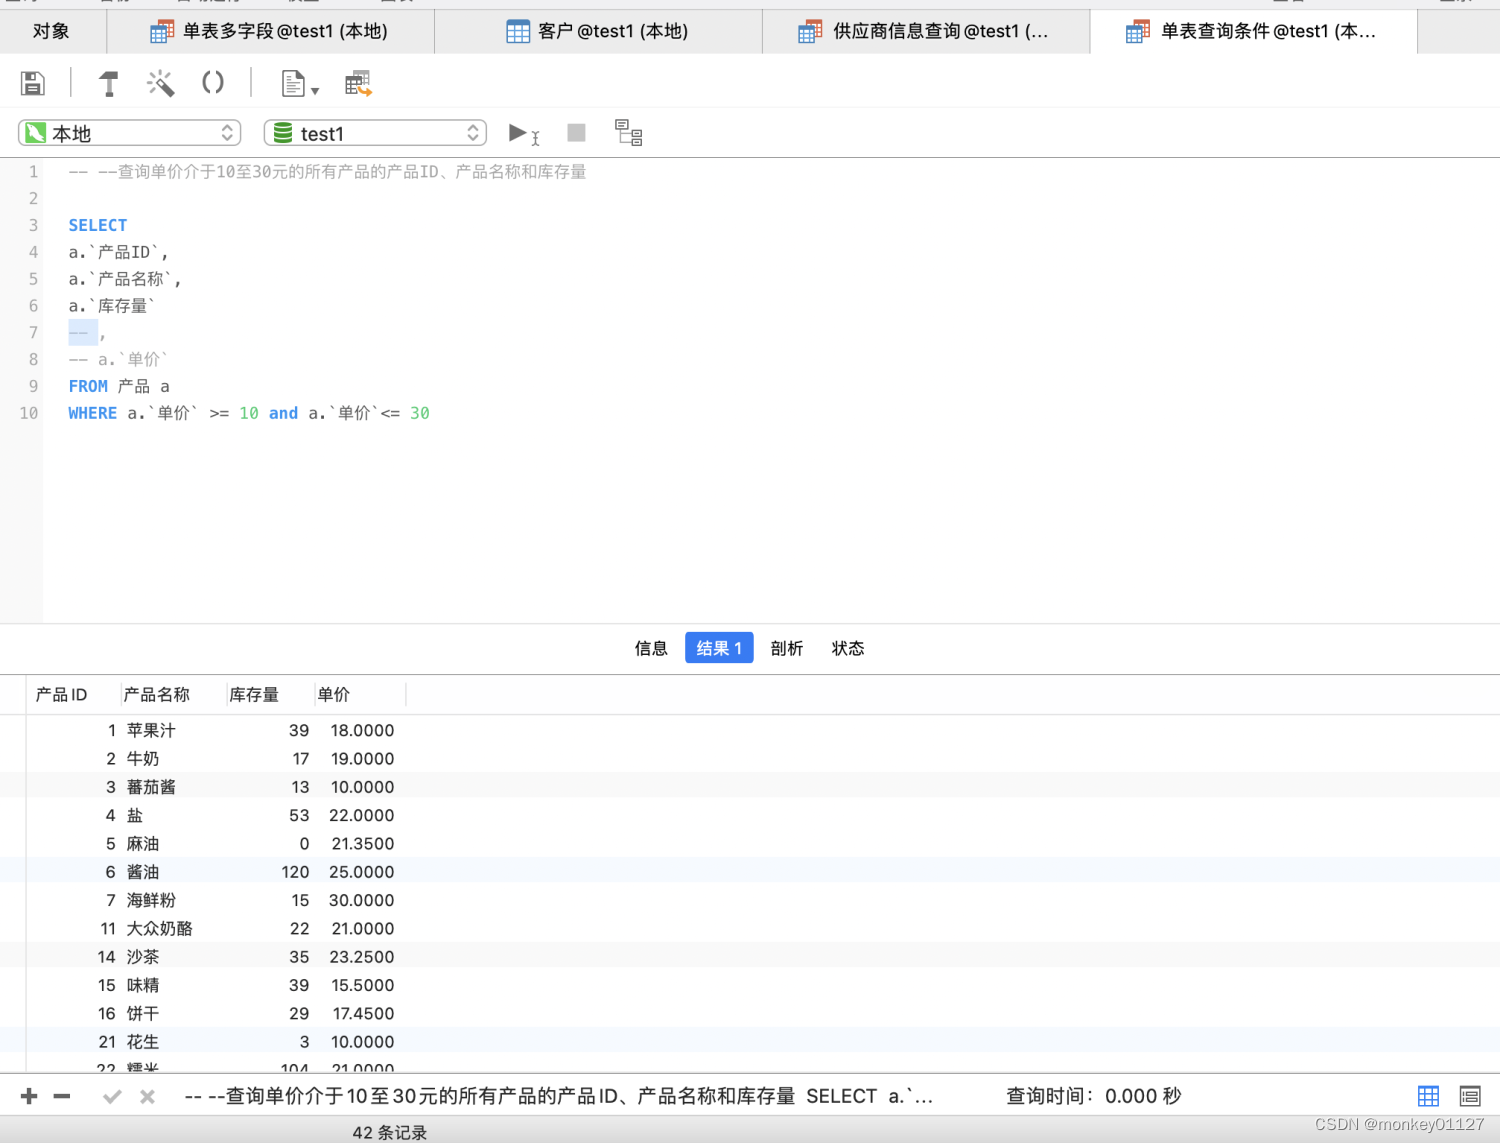1500x1143 pixels.
Task: Click the 产品ID column header
Action: 72,694
